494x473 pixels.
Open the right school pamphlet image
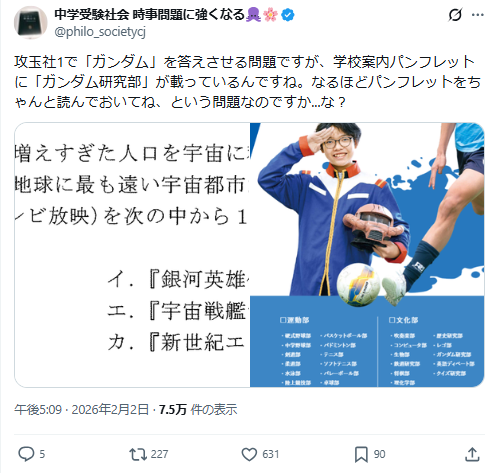click(x=367, y=255)
